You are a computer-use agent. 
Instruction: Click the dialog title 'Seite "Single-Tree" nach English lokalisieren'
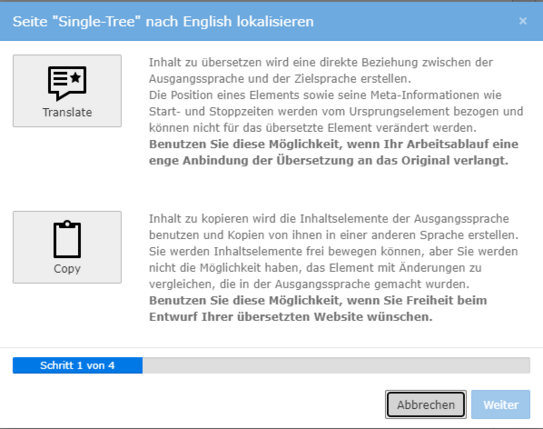pyautogui.click(x=163, y=21)
